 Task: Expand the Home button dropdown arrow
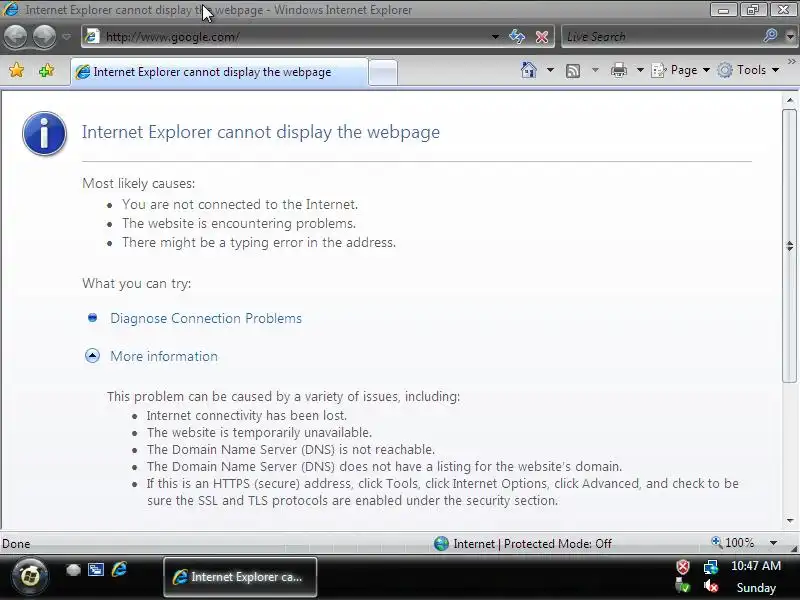[x=550, y=70]
